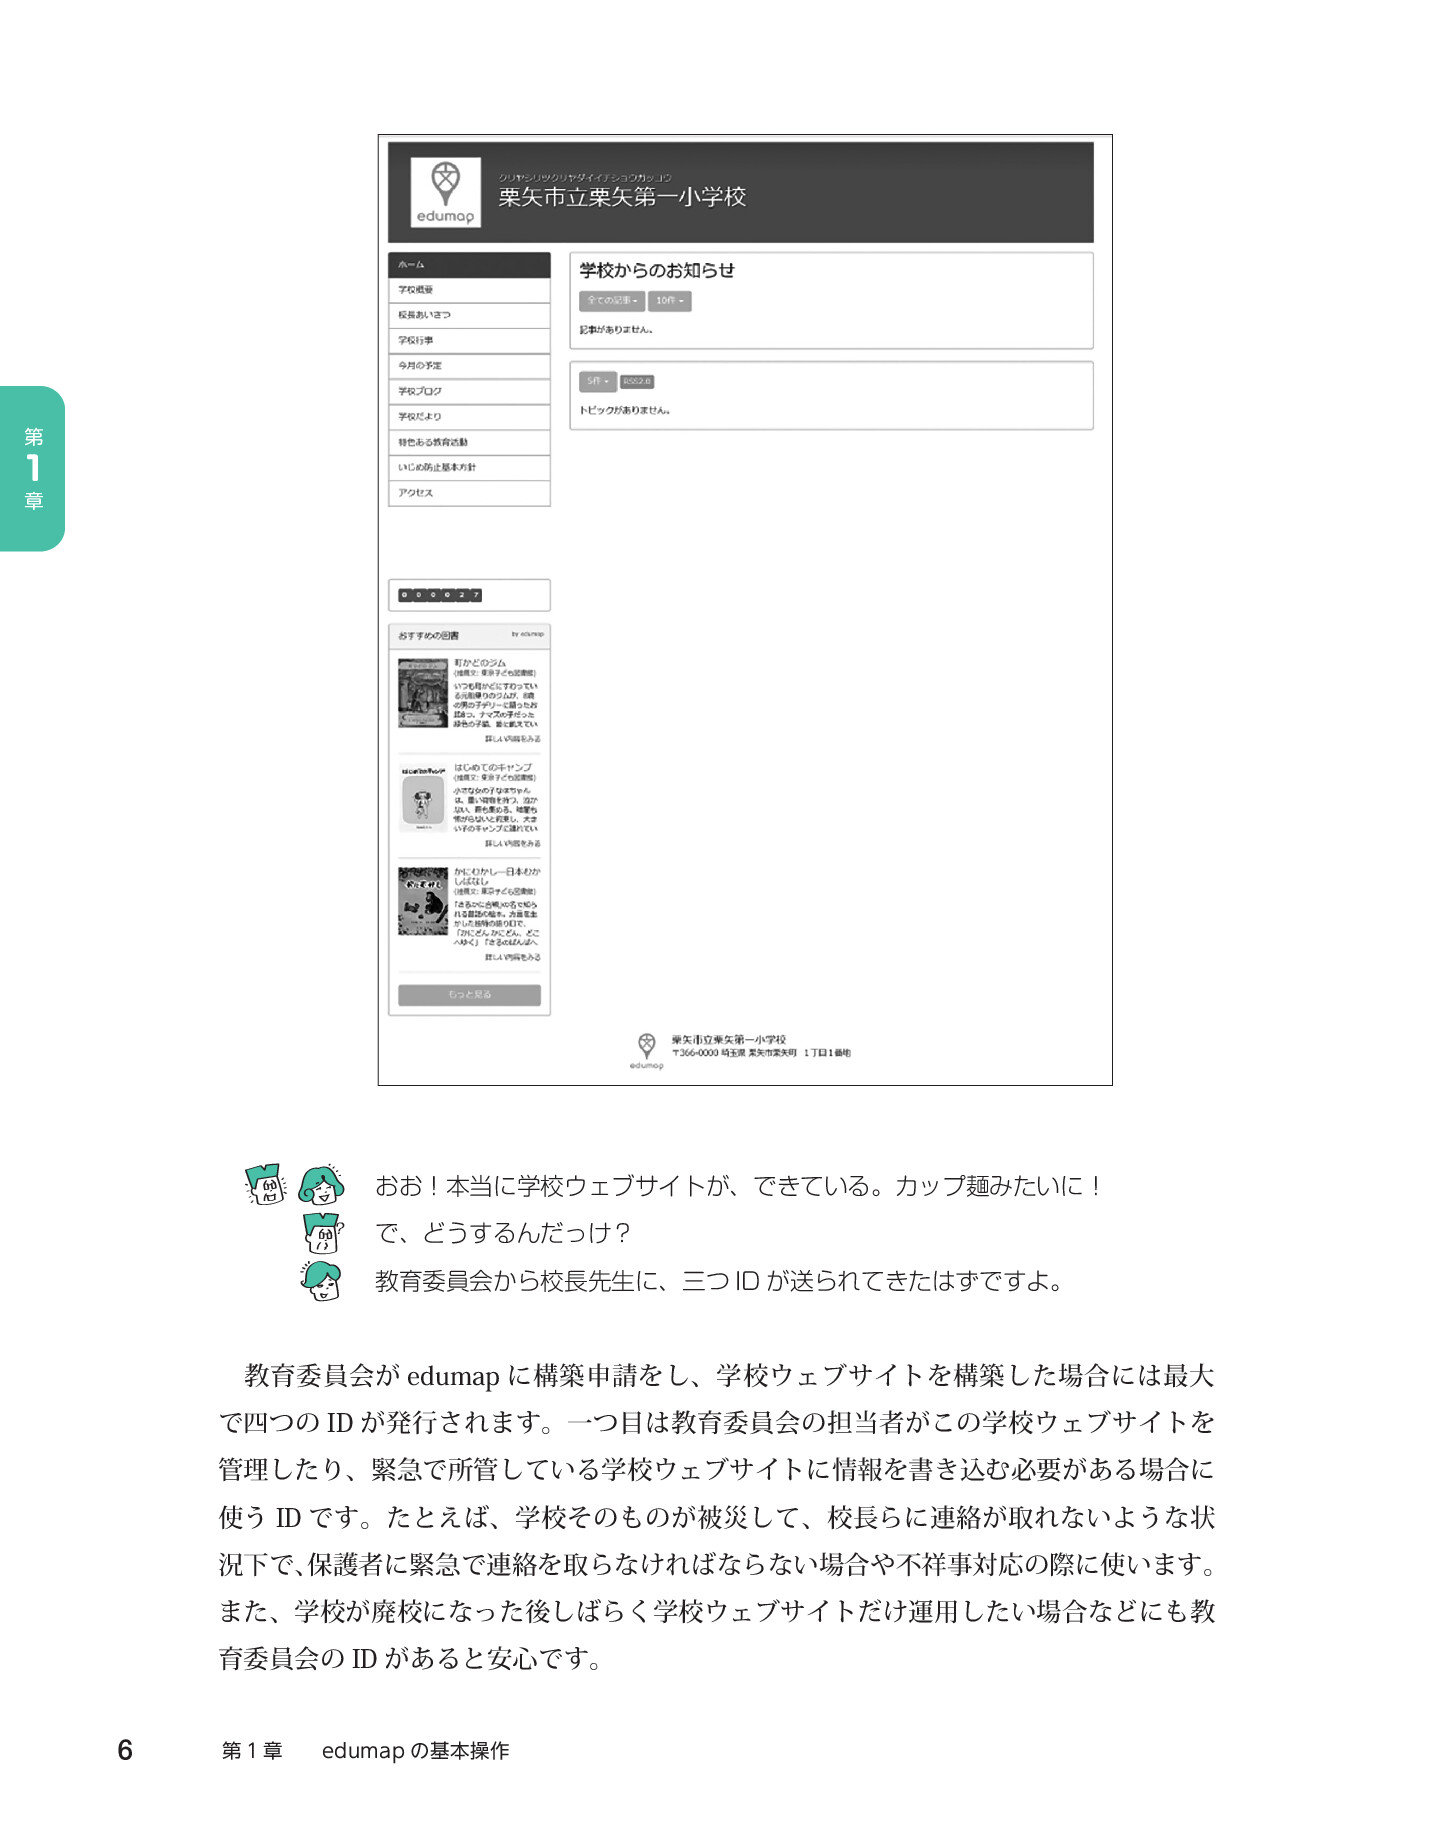Open the 町かどのジム book title link

click(x=480, y=663)
